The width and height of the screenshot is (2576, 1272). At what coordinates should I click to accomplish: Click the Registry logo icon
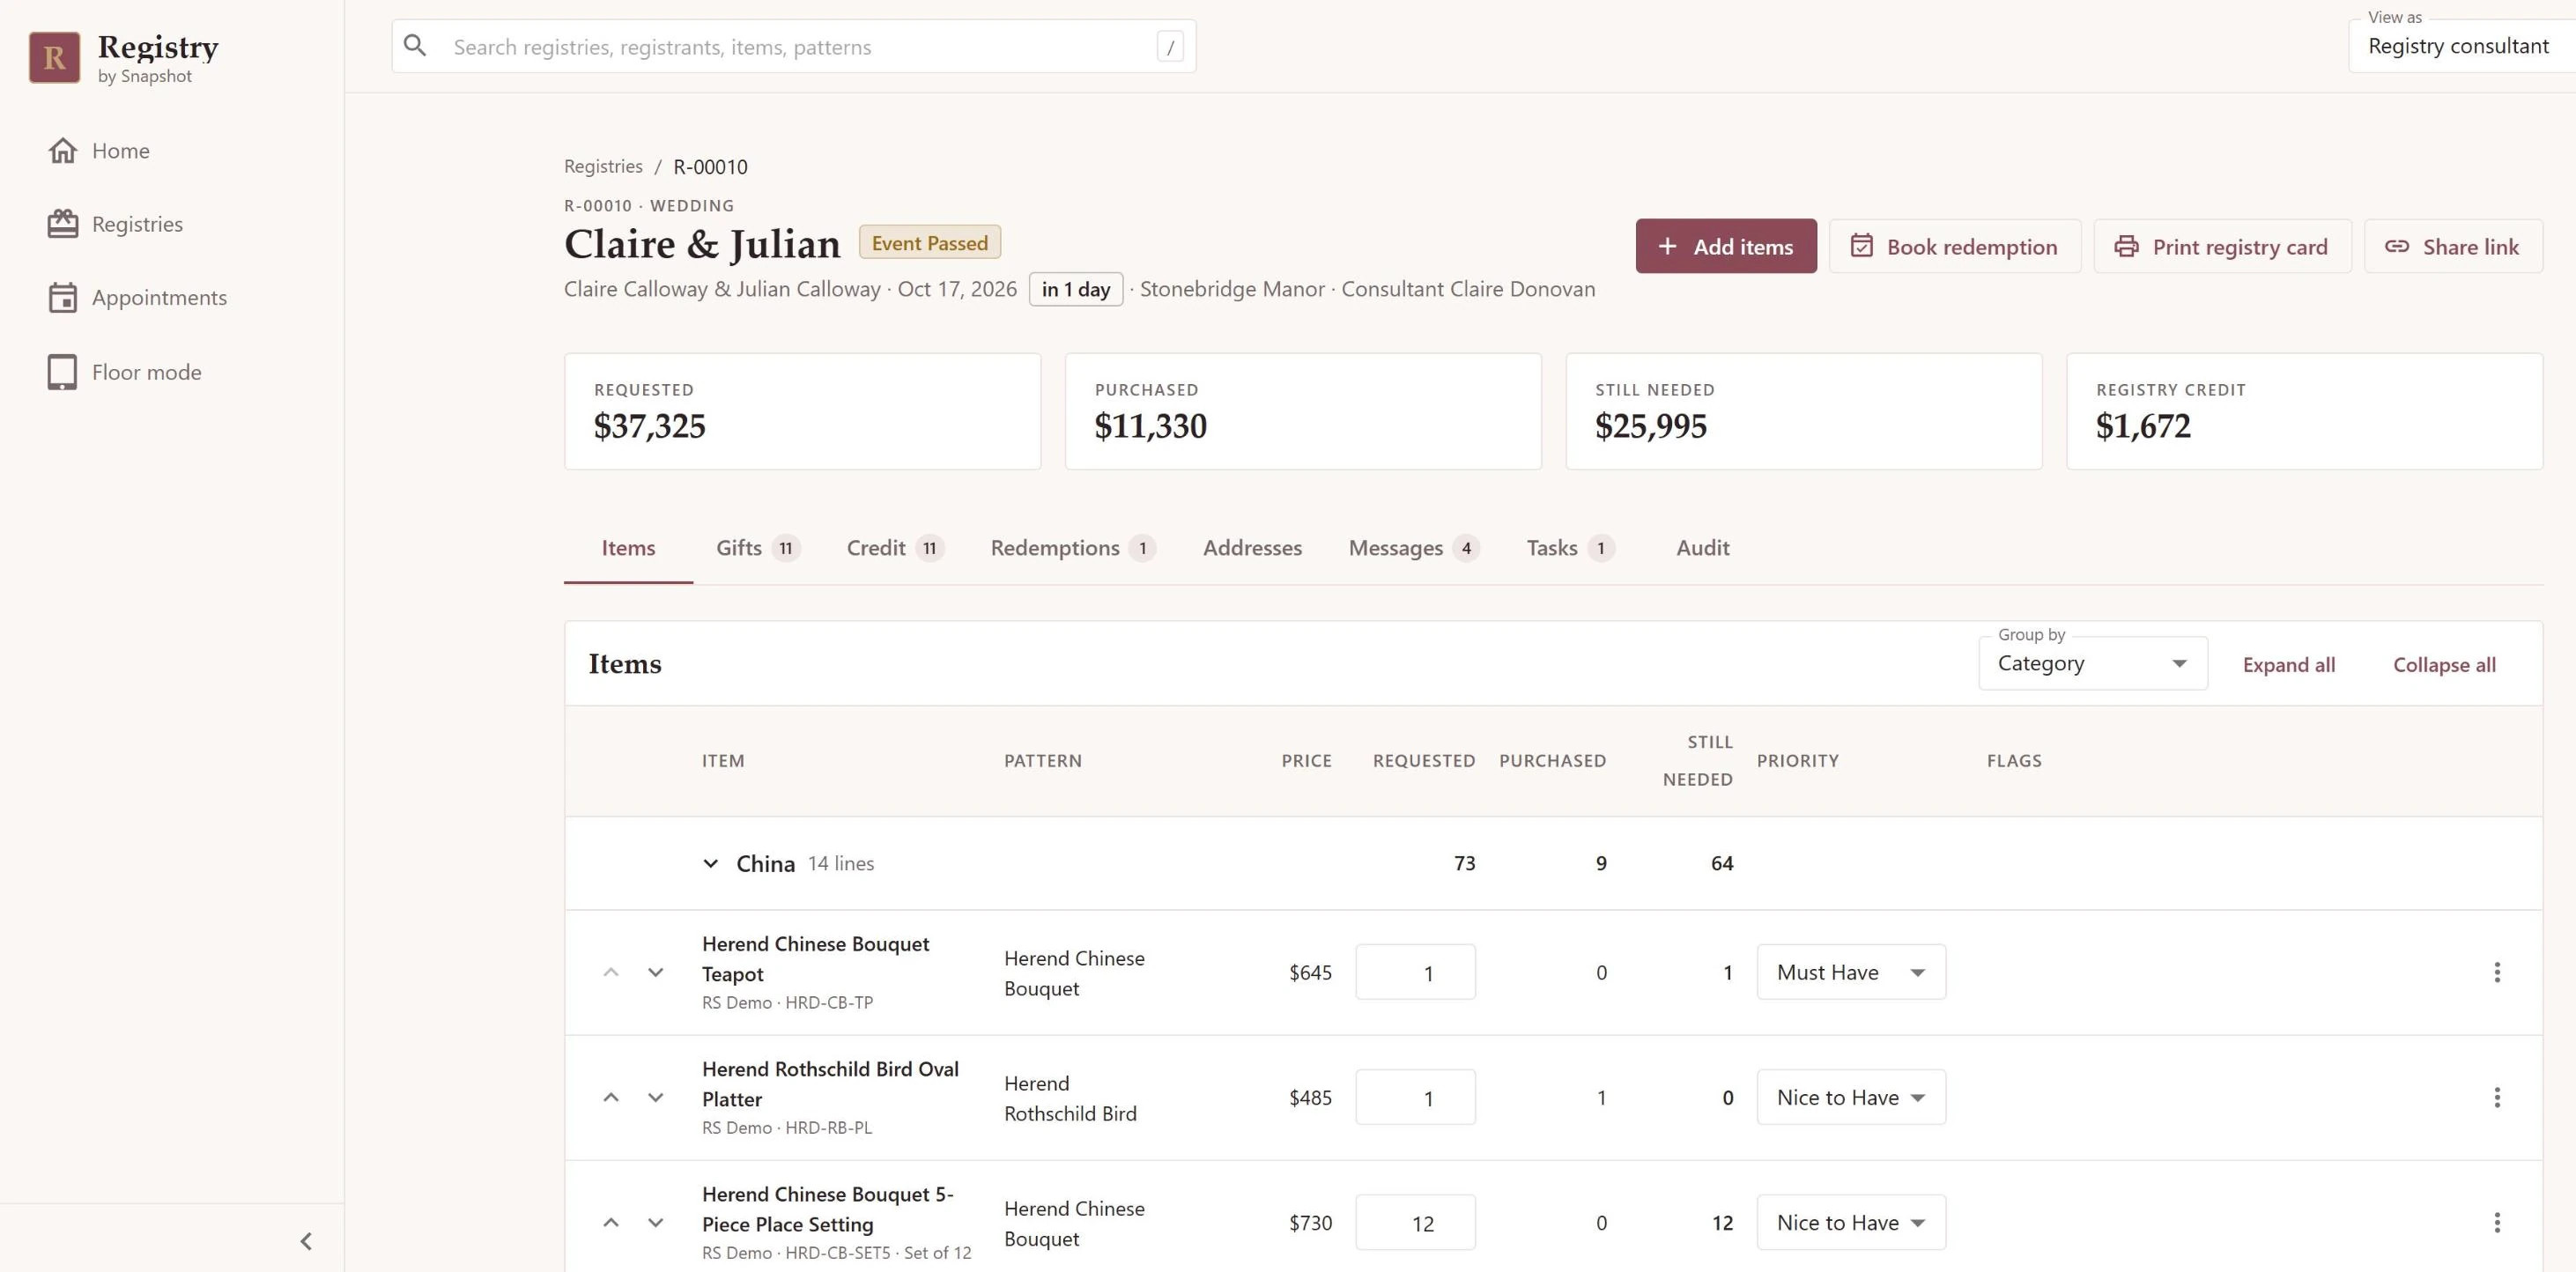coord(54,57)
